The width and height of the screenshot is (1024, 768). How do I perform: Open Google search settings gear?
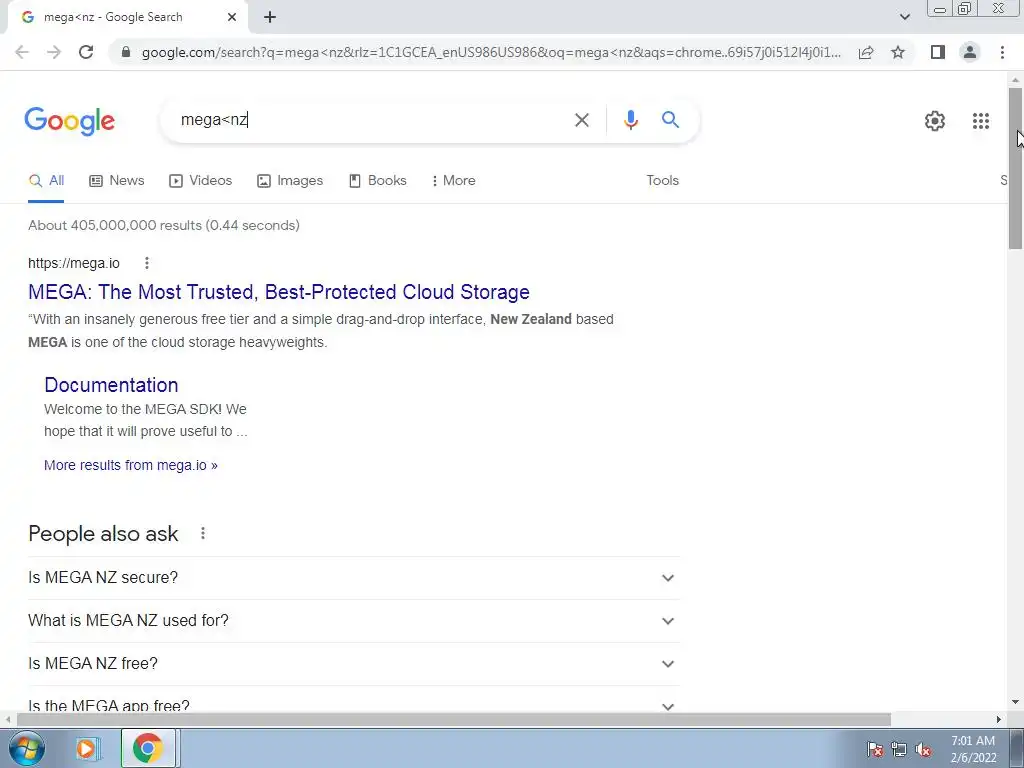coord(935,121)
